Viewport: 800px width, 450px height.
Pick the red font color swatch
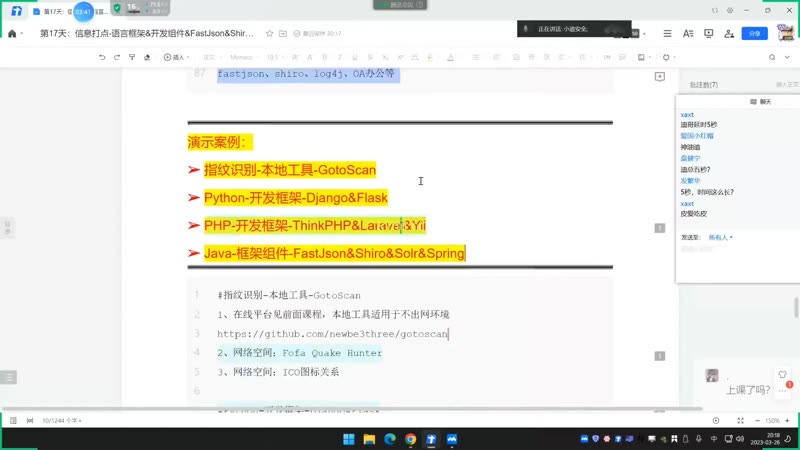[x=451, y=57]
